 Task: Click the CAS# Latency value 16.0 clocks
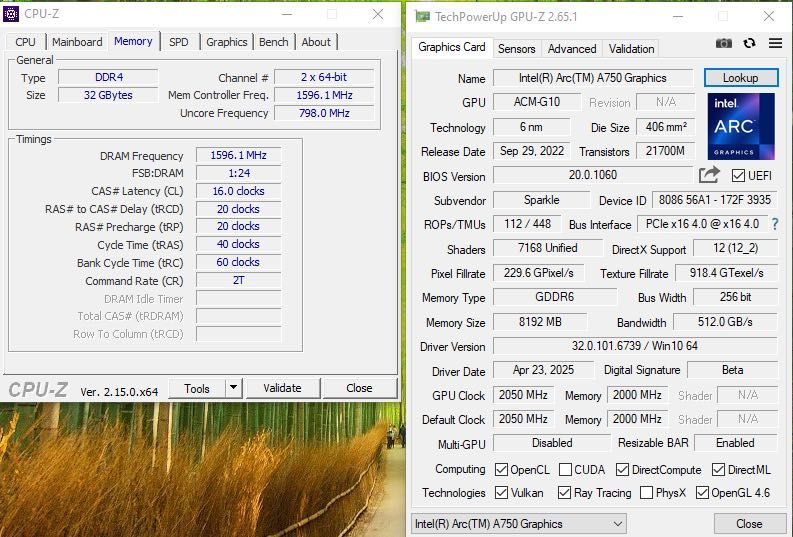point(238,191)
